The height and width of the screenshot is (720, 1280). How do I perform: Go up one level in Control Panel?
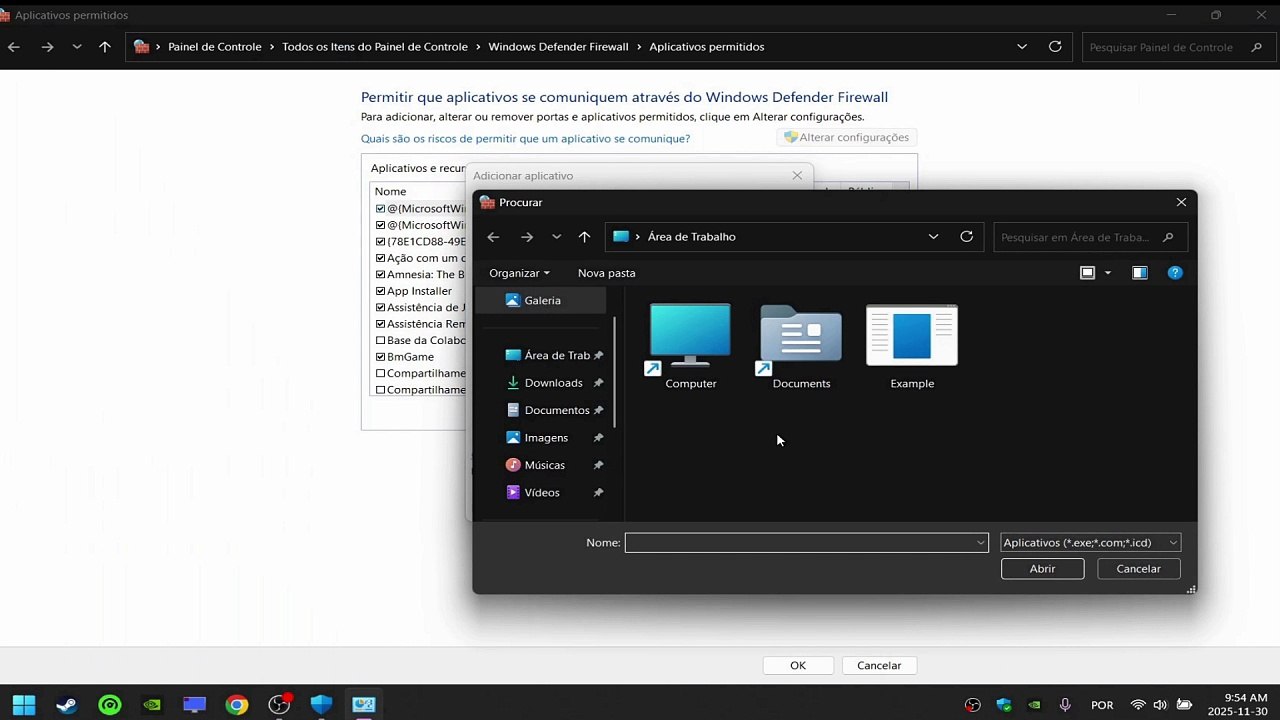pos(105,47)
